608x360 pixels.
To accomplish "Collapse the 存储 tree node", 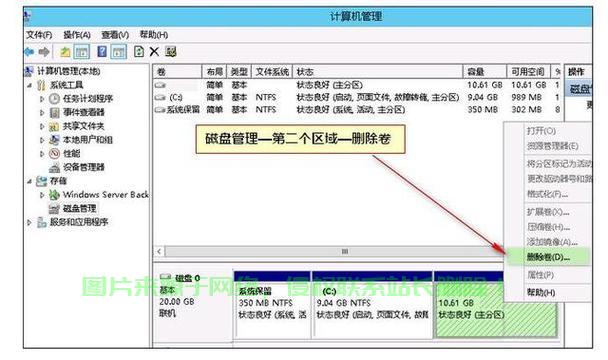I will [29, 181].
